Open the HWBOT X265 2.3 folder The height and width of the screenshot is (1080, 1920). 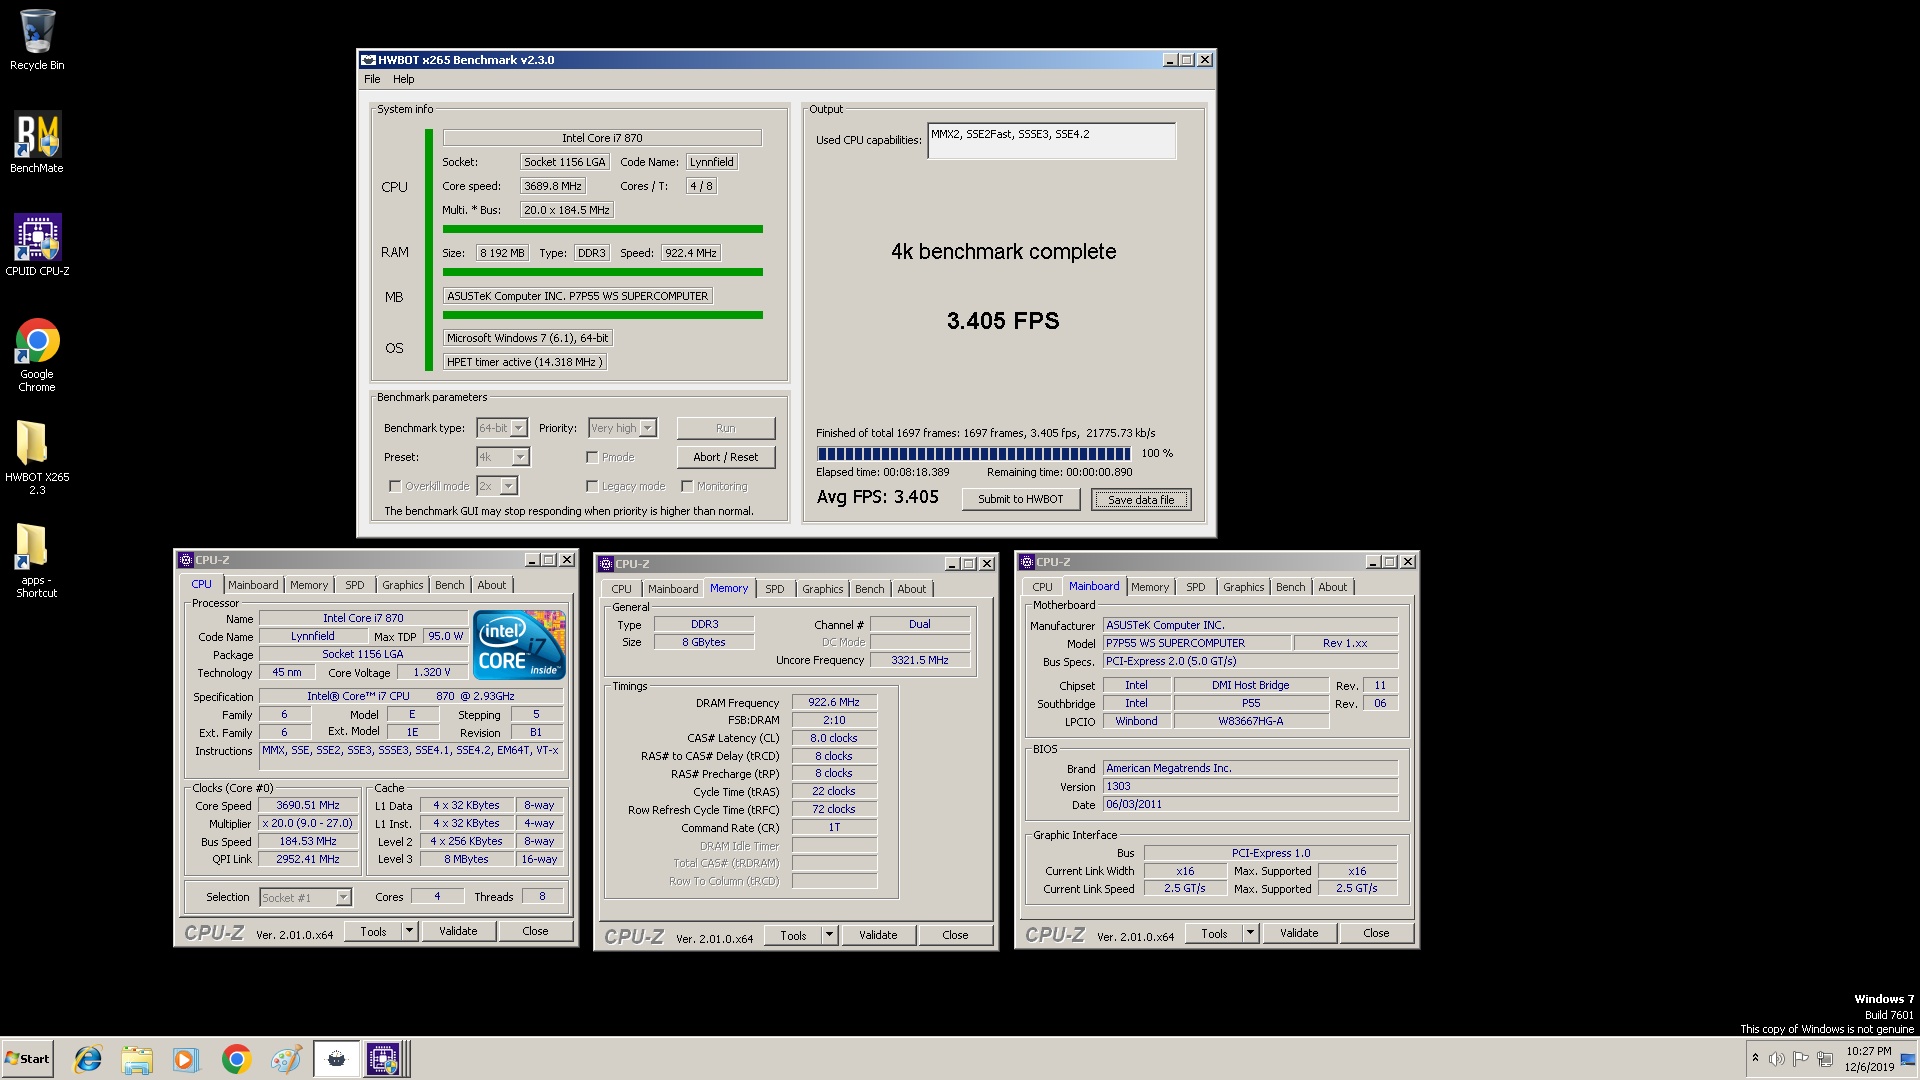[x=37, y=458]
